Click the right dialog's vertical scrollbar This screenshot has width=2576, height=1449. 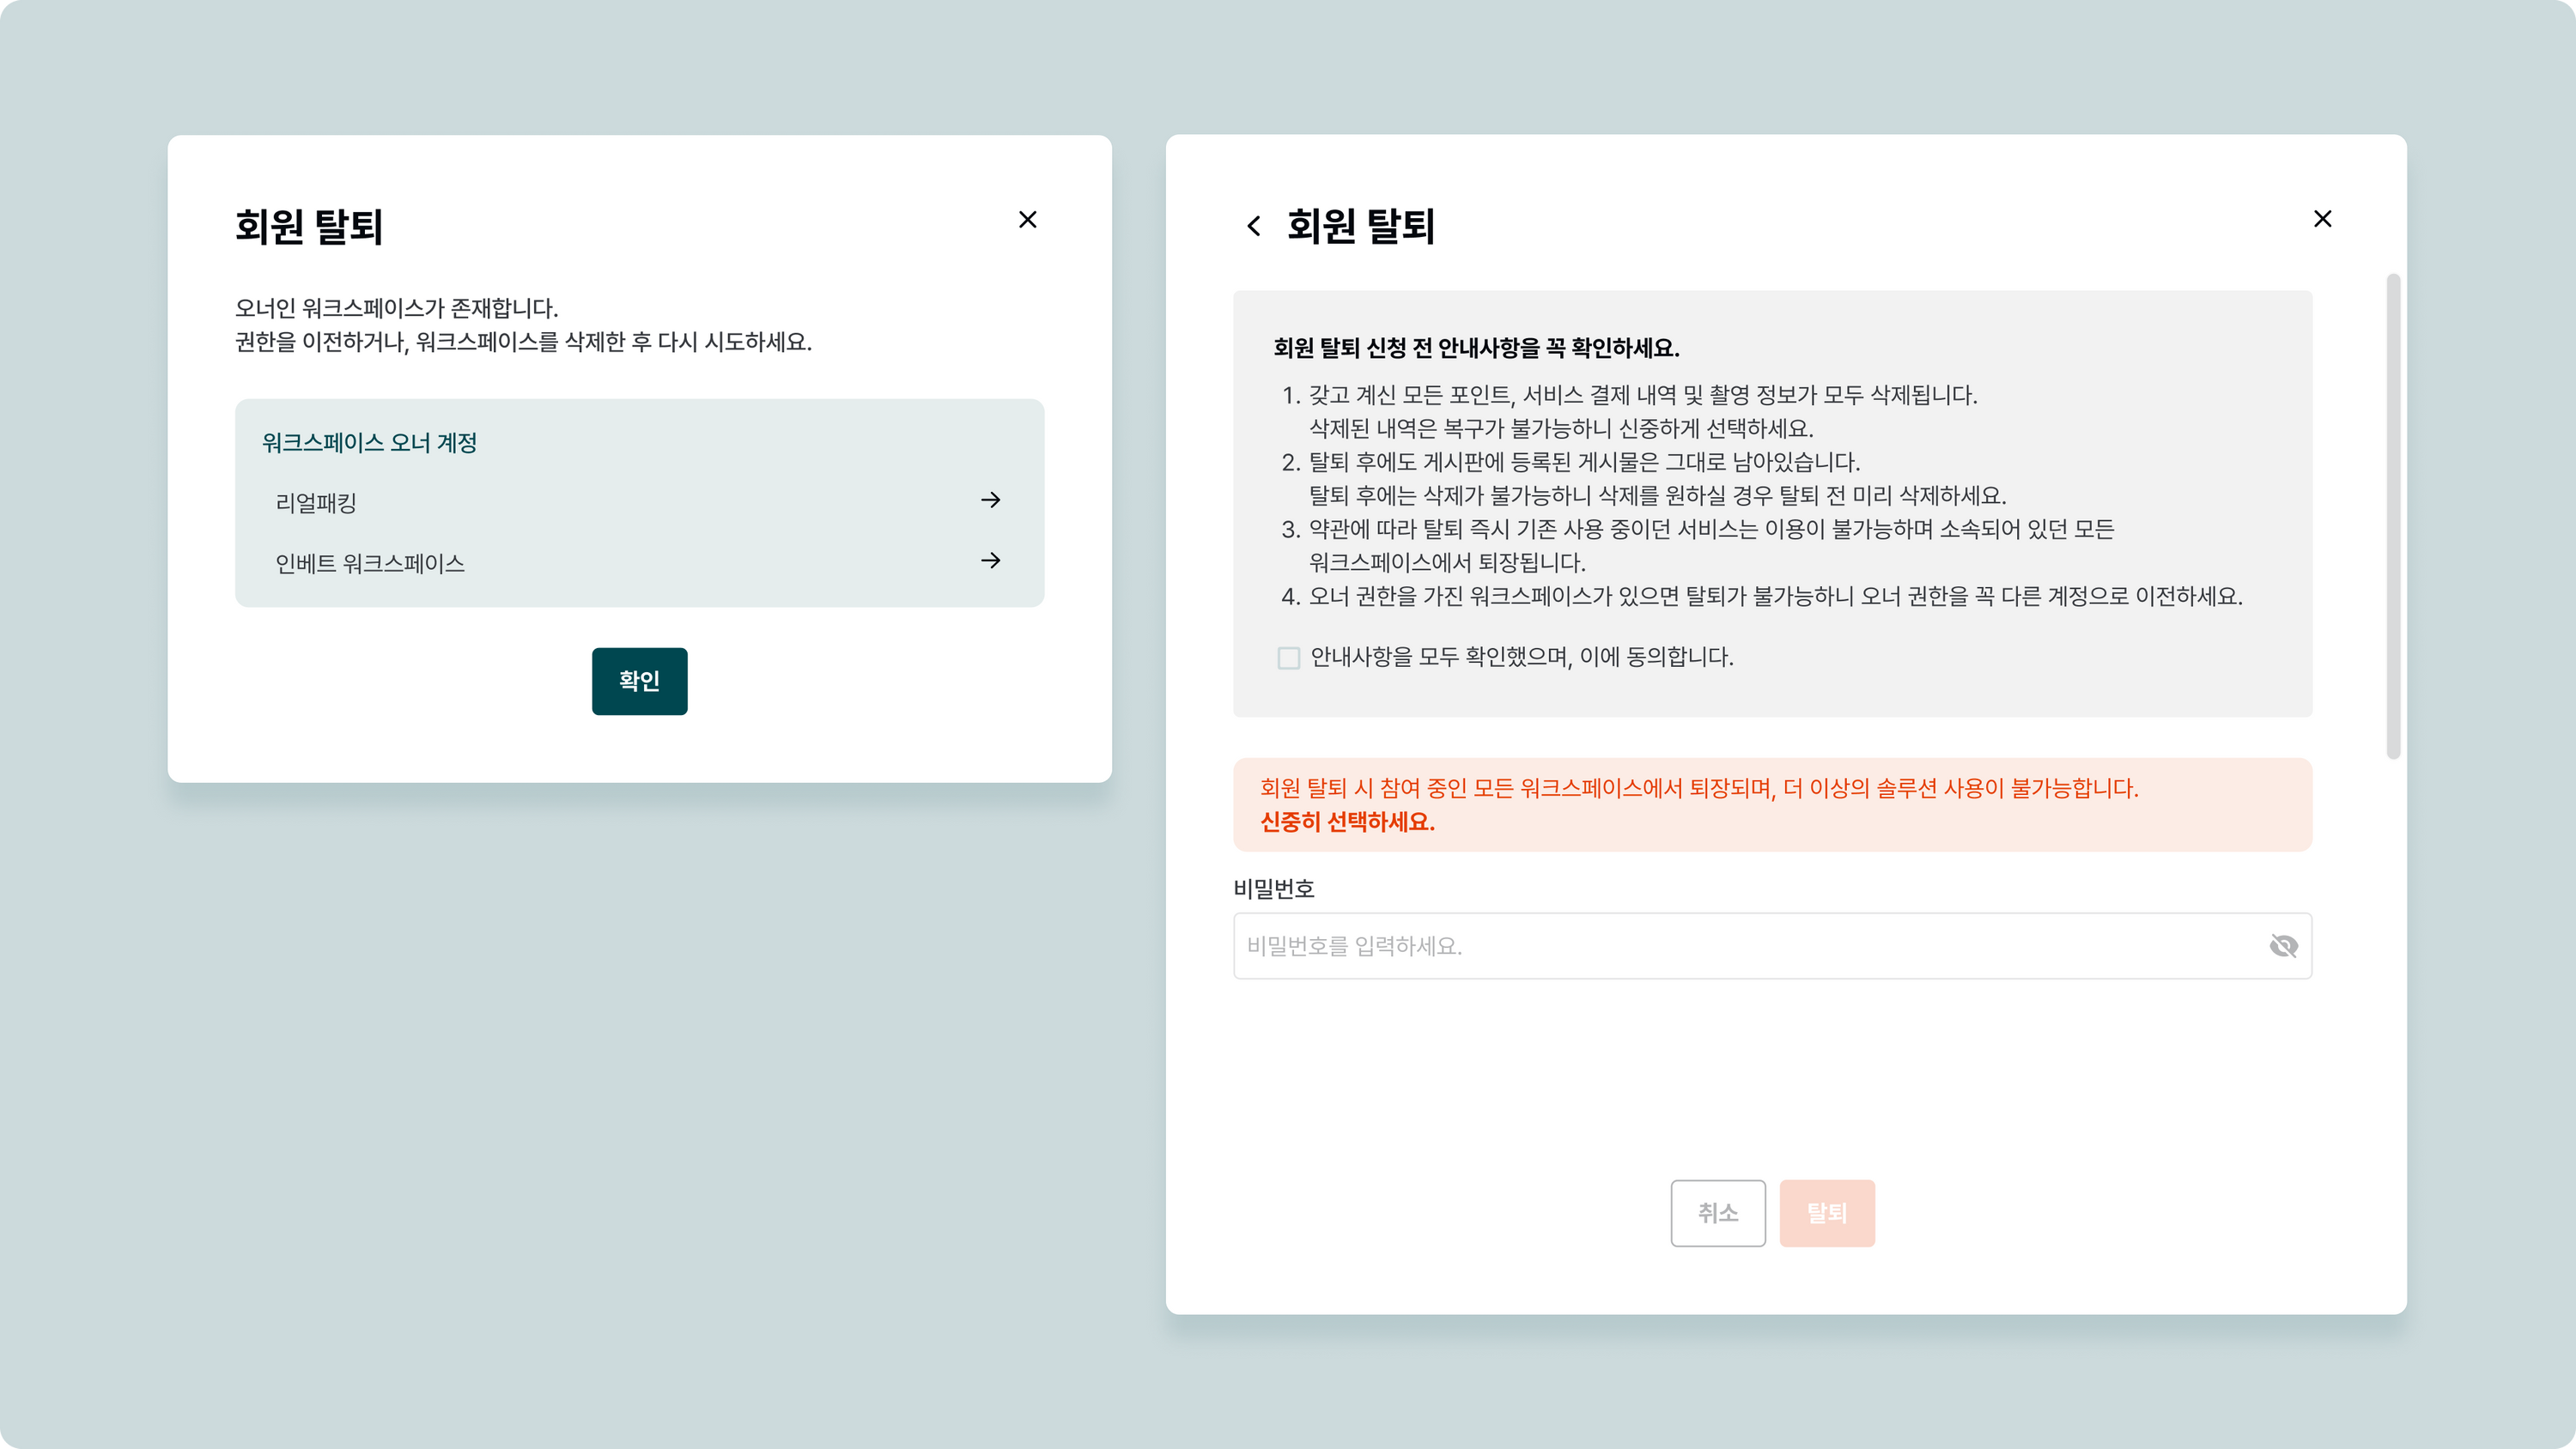(x=2393, y=515)
